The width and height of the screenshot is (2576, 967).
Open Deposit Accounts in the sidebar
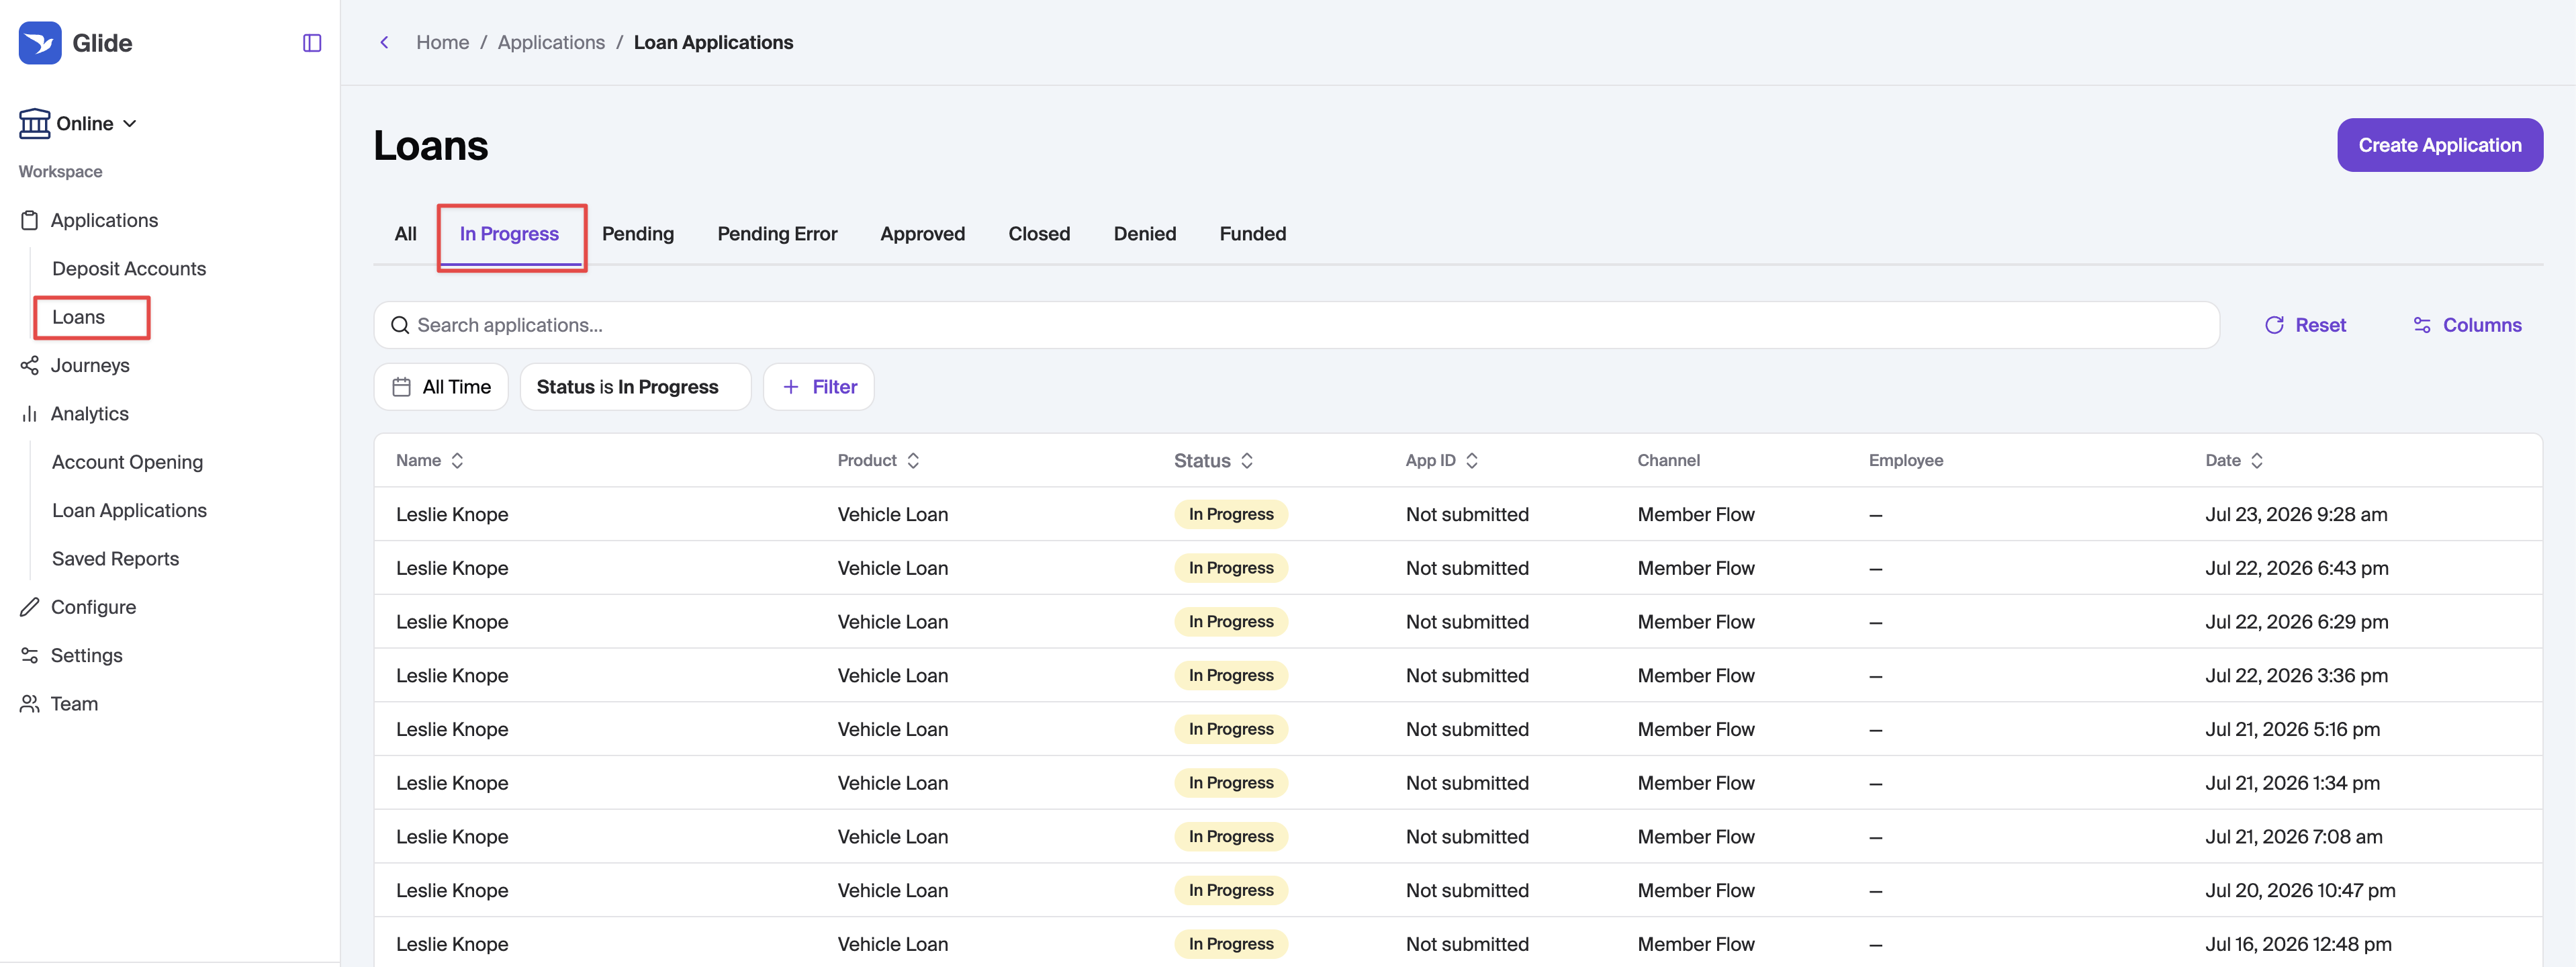(x=129, y=269)
